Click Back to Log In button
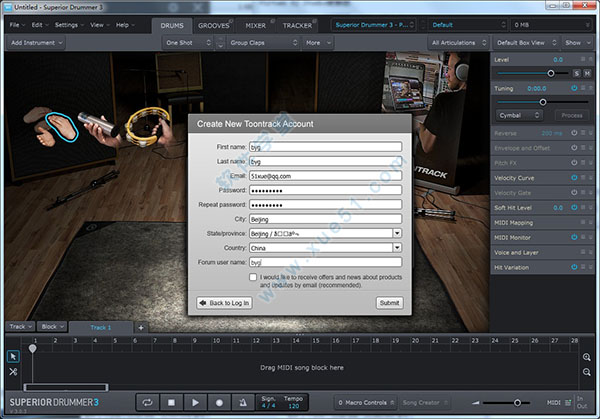The height and width of the screenshot is (419, 600). pyautogui.click(x=224, y=303)
